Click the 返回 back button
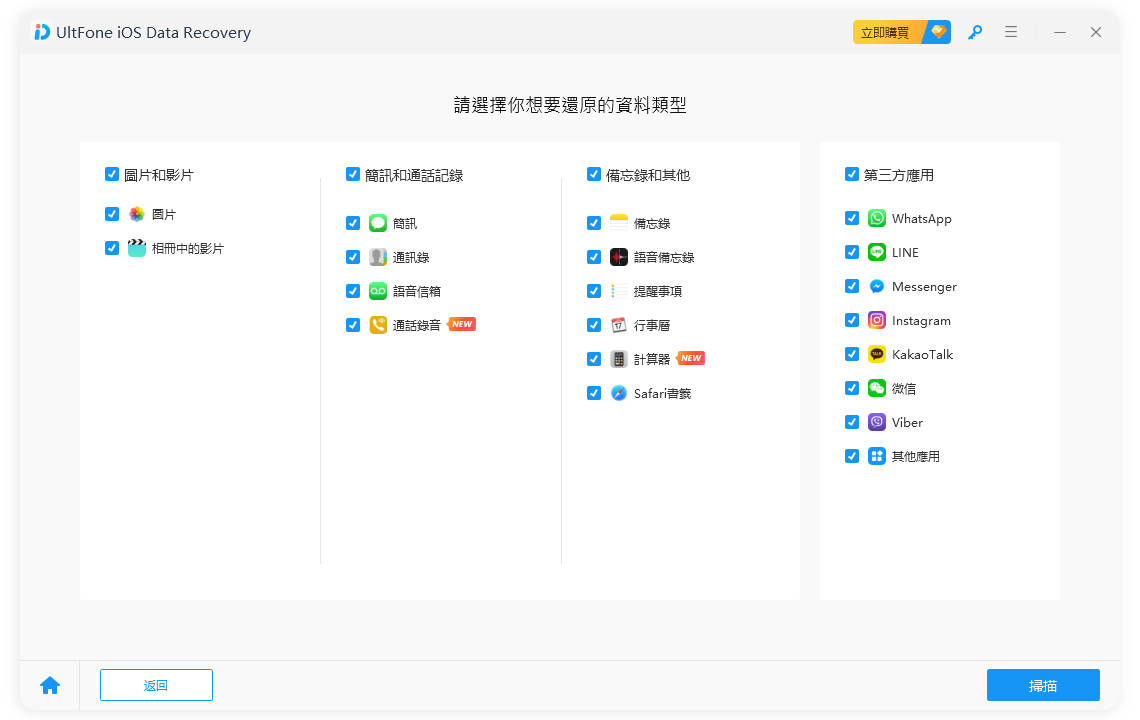The image size is (1140, 720). (x=156, y=685)
